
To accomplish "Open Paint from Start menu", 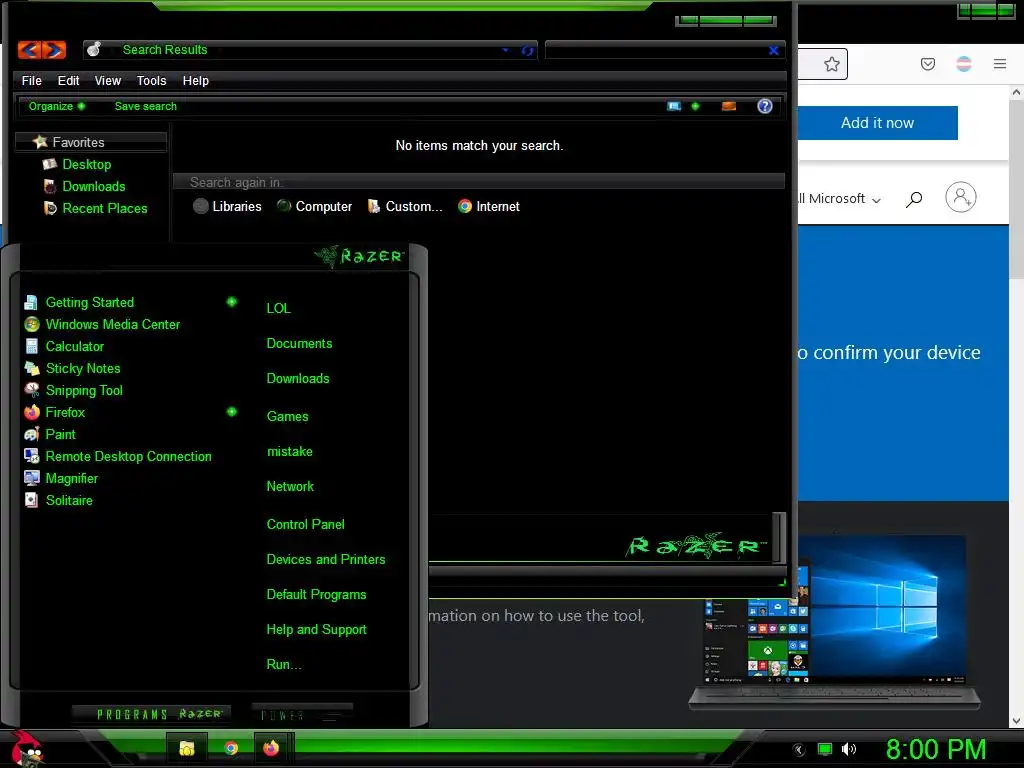I will [60, 434].
